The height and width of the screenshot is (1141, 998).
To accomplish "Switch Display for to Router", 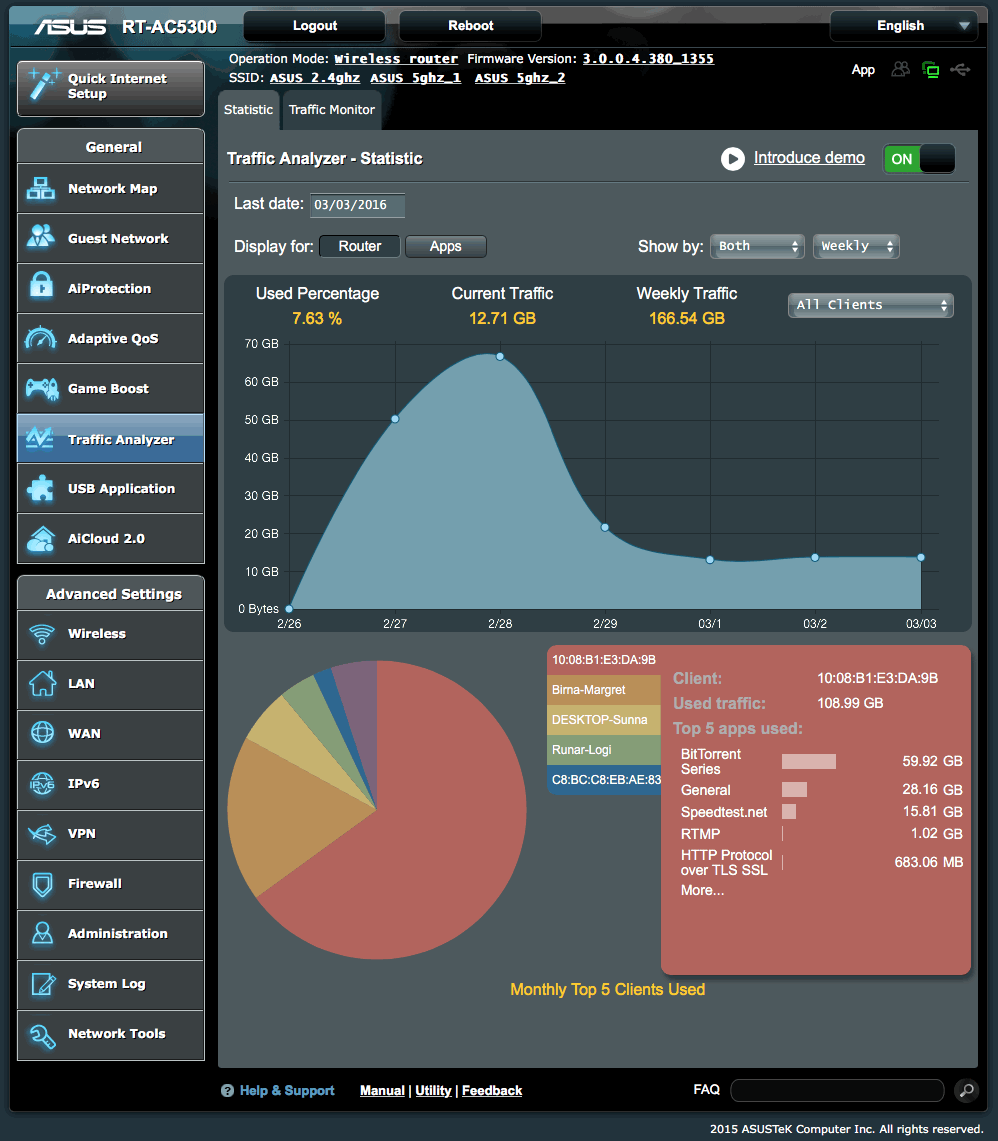I will tap(359, 246).
